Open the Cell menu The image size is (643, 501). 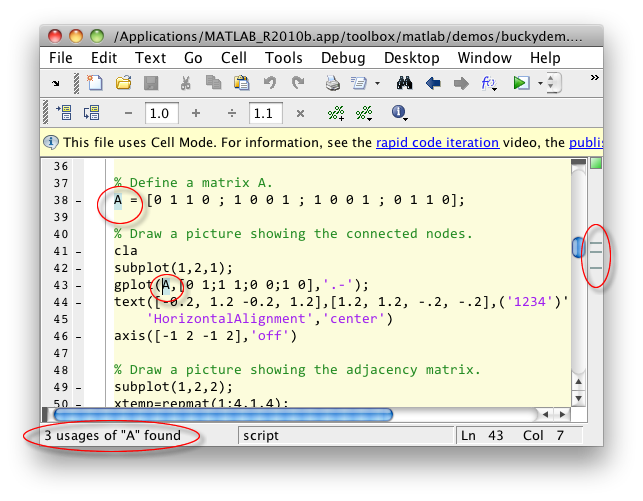(x=234, y=58)
